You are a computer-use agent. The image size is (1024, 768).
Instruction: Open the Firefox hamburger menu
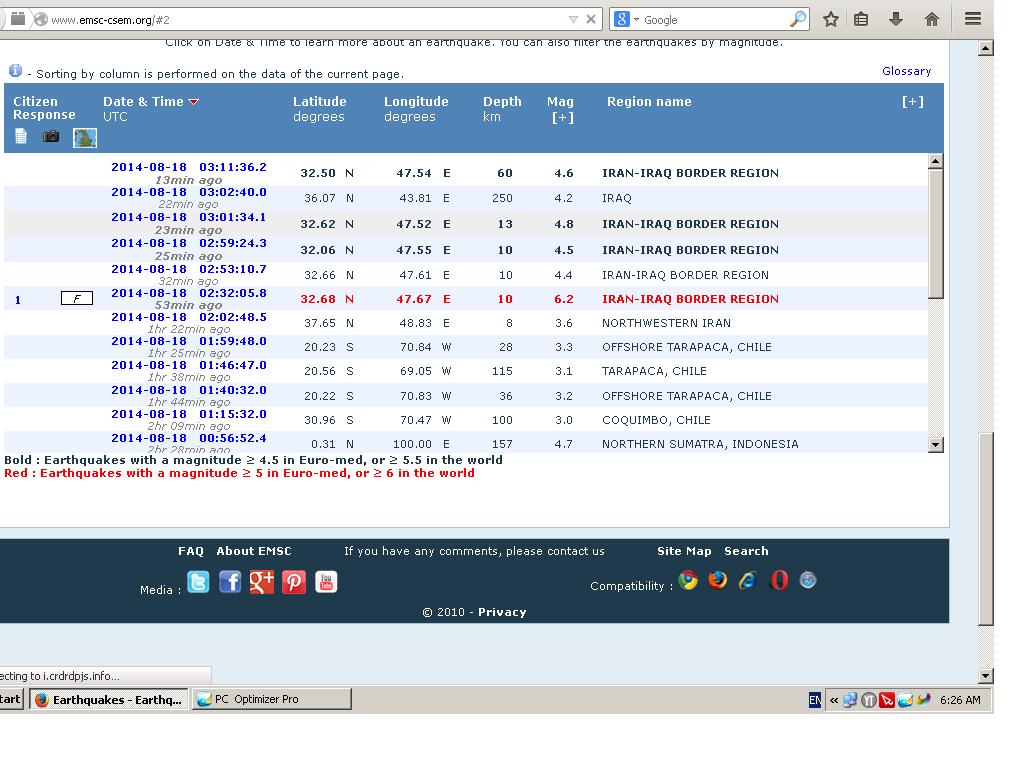973,19
